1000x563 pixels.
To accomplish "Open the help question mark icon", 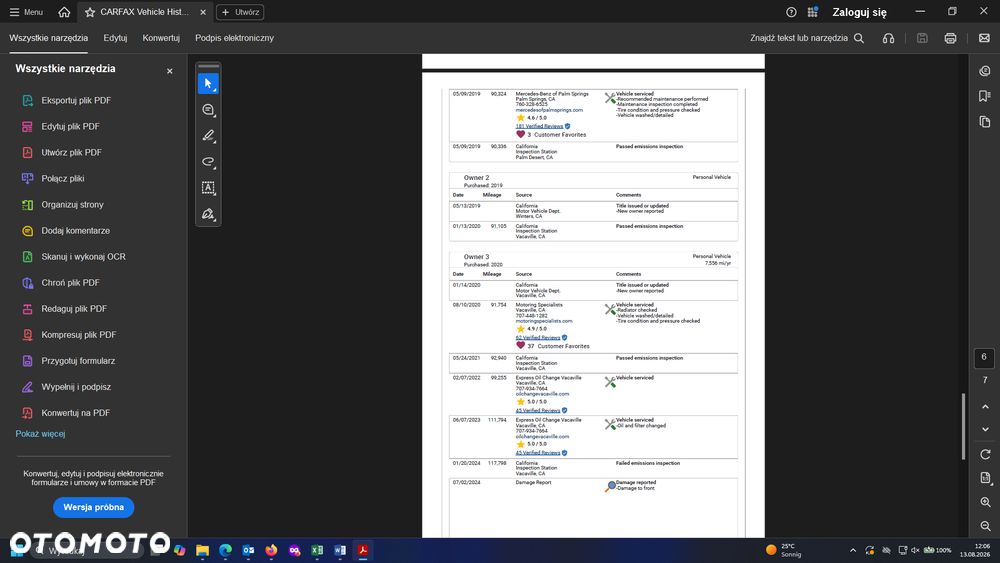I will tap(791, 12).
